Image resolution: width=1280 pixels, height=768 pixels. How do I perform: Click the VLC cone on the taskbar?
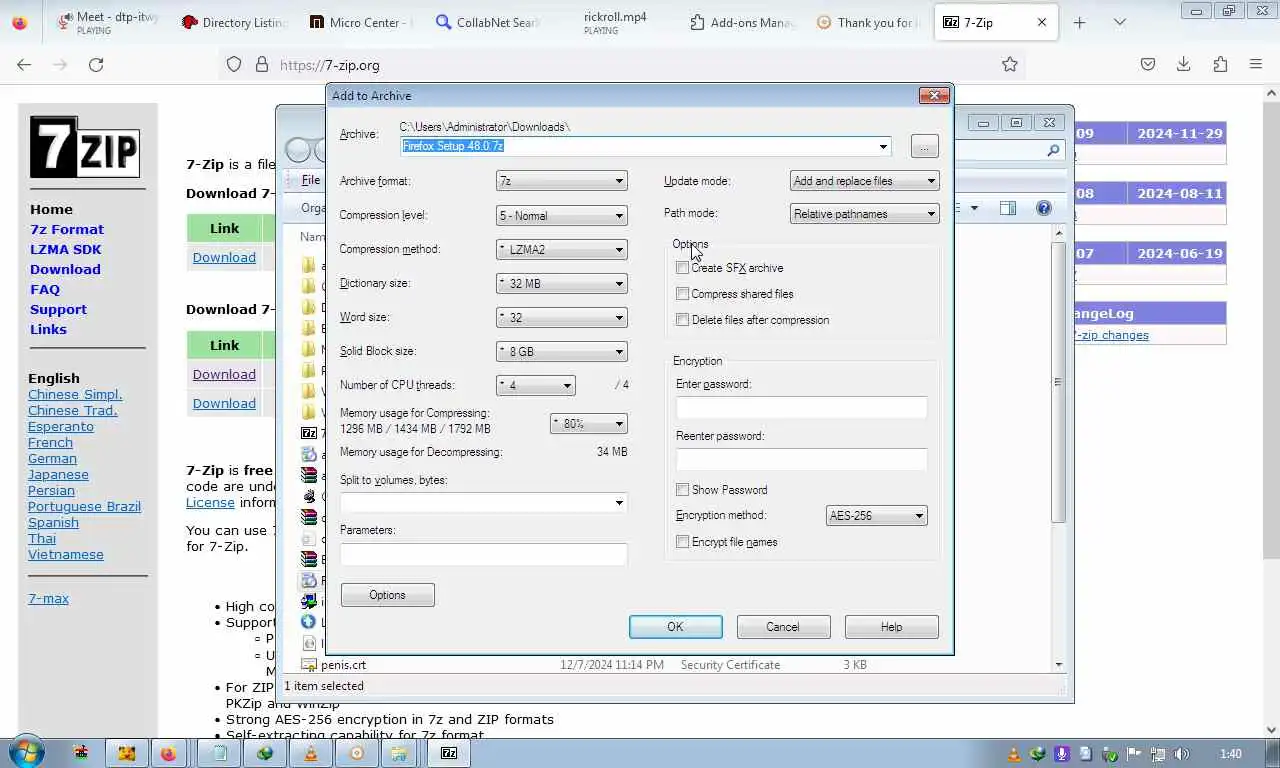pos(311,753)
